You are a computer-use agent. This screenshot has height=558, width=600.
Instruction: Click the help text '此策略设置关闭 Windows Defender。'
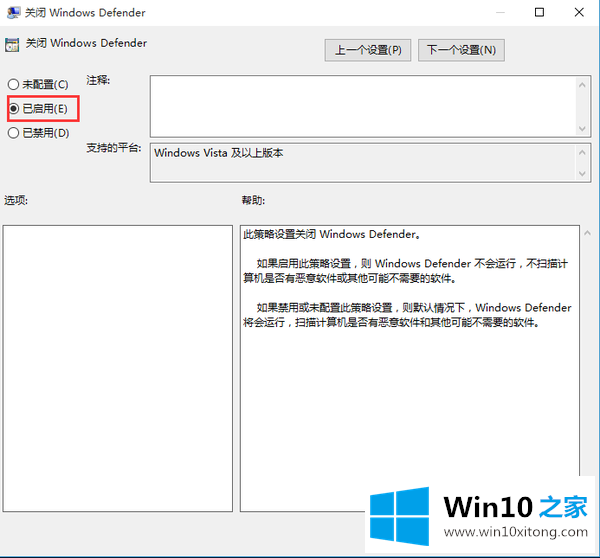pos(332,234)
